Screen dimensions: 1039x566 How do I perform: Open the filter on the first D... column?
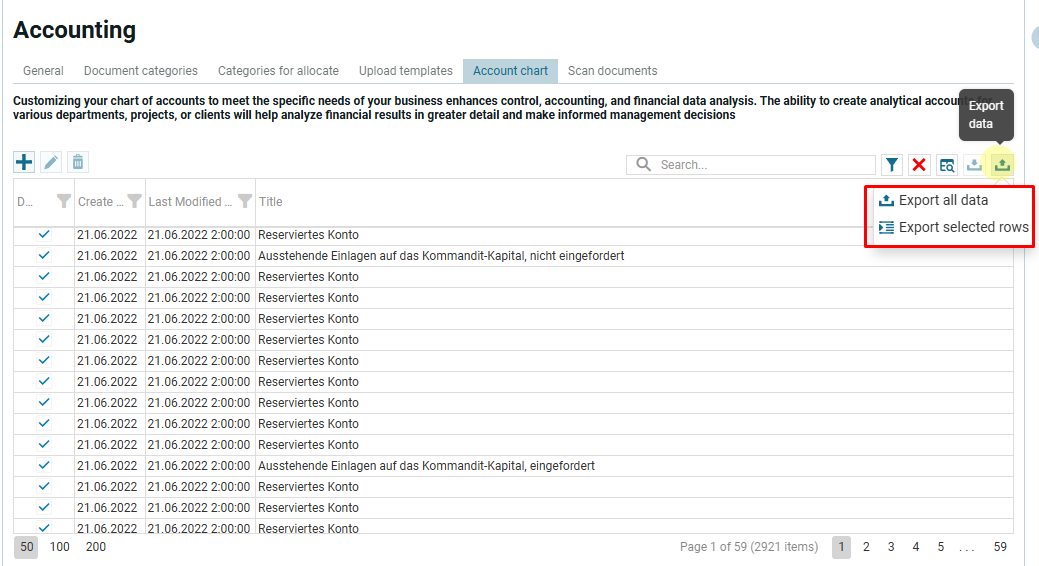click(x=64, y=202)
